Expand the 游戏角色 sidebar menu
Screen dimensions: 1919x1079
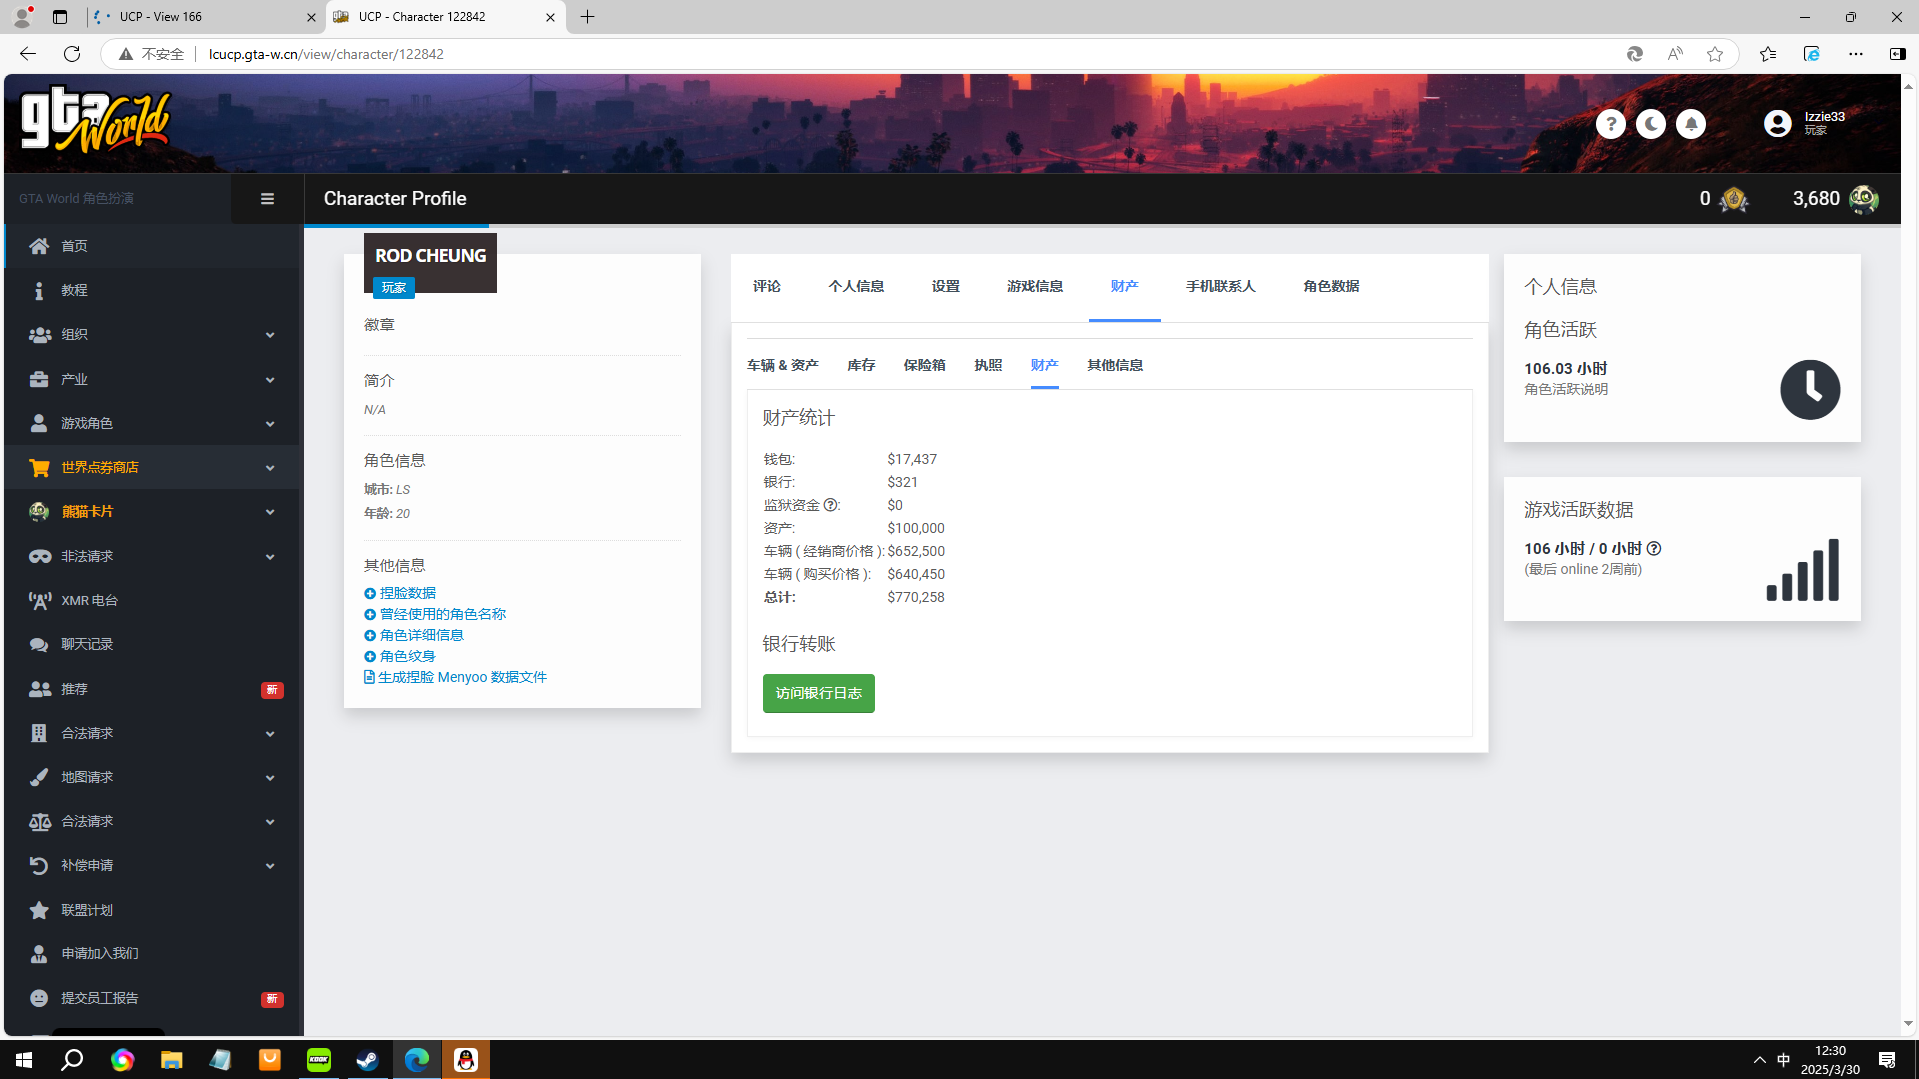(152, 424)
